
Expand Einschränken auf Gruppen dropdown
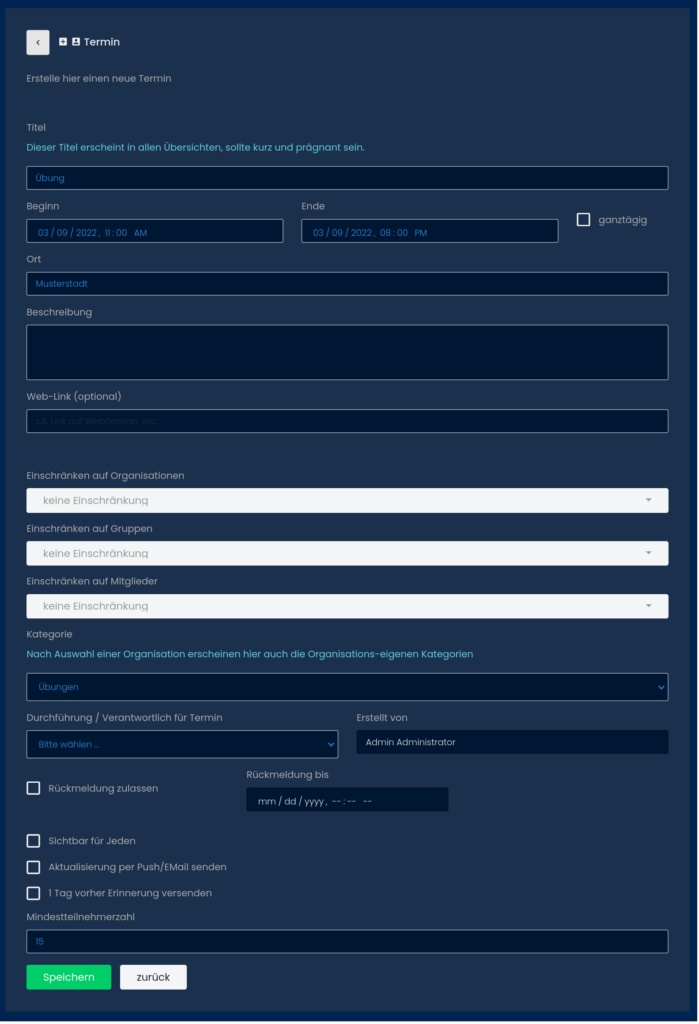point(347,553)
